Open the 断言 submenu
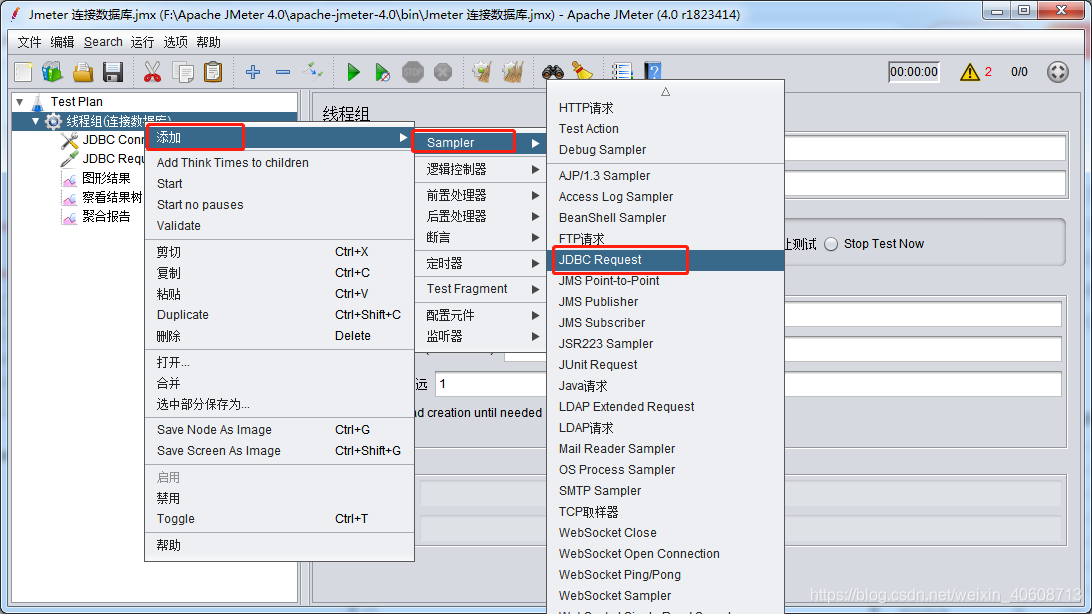 click(478, 237)
